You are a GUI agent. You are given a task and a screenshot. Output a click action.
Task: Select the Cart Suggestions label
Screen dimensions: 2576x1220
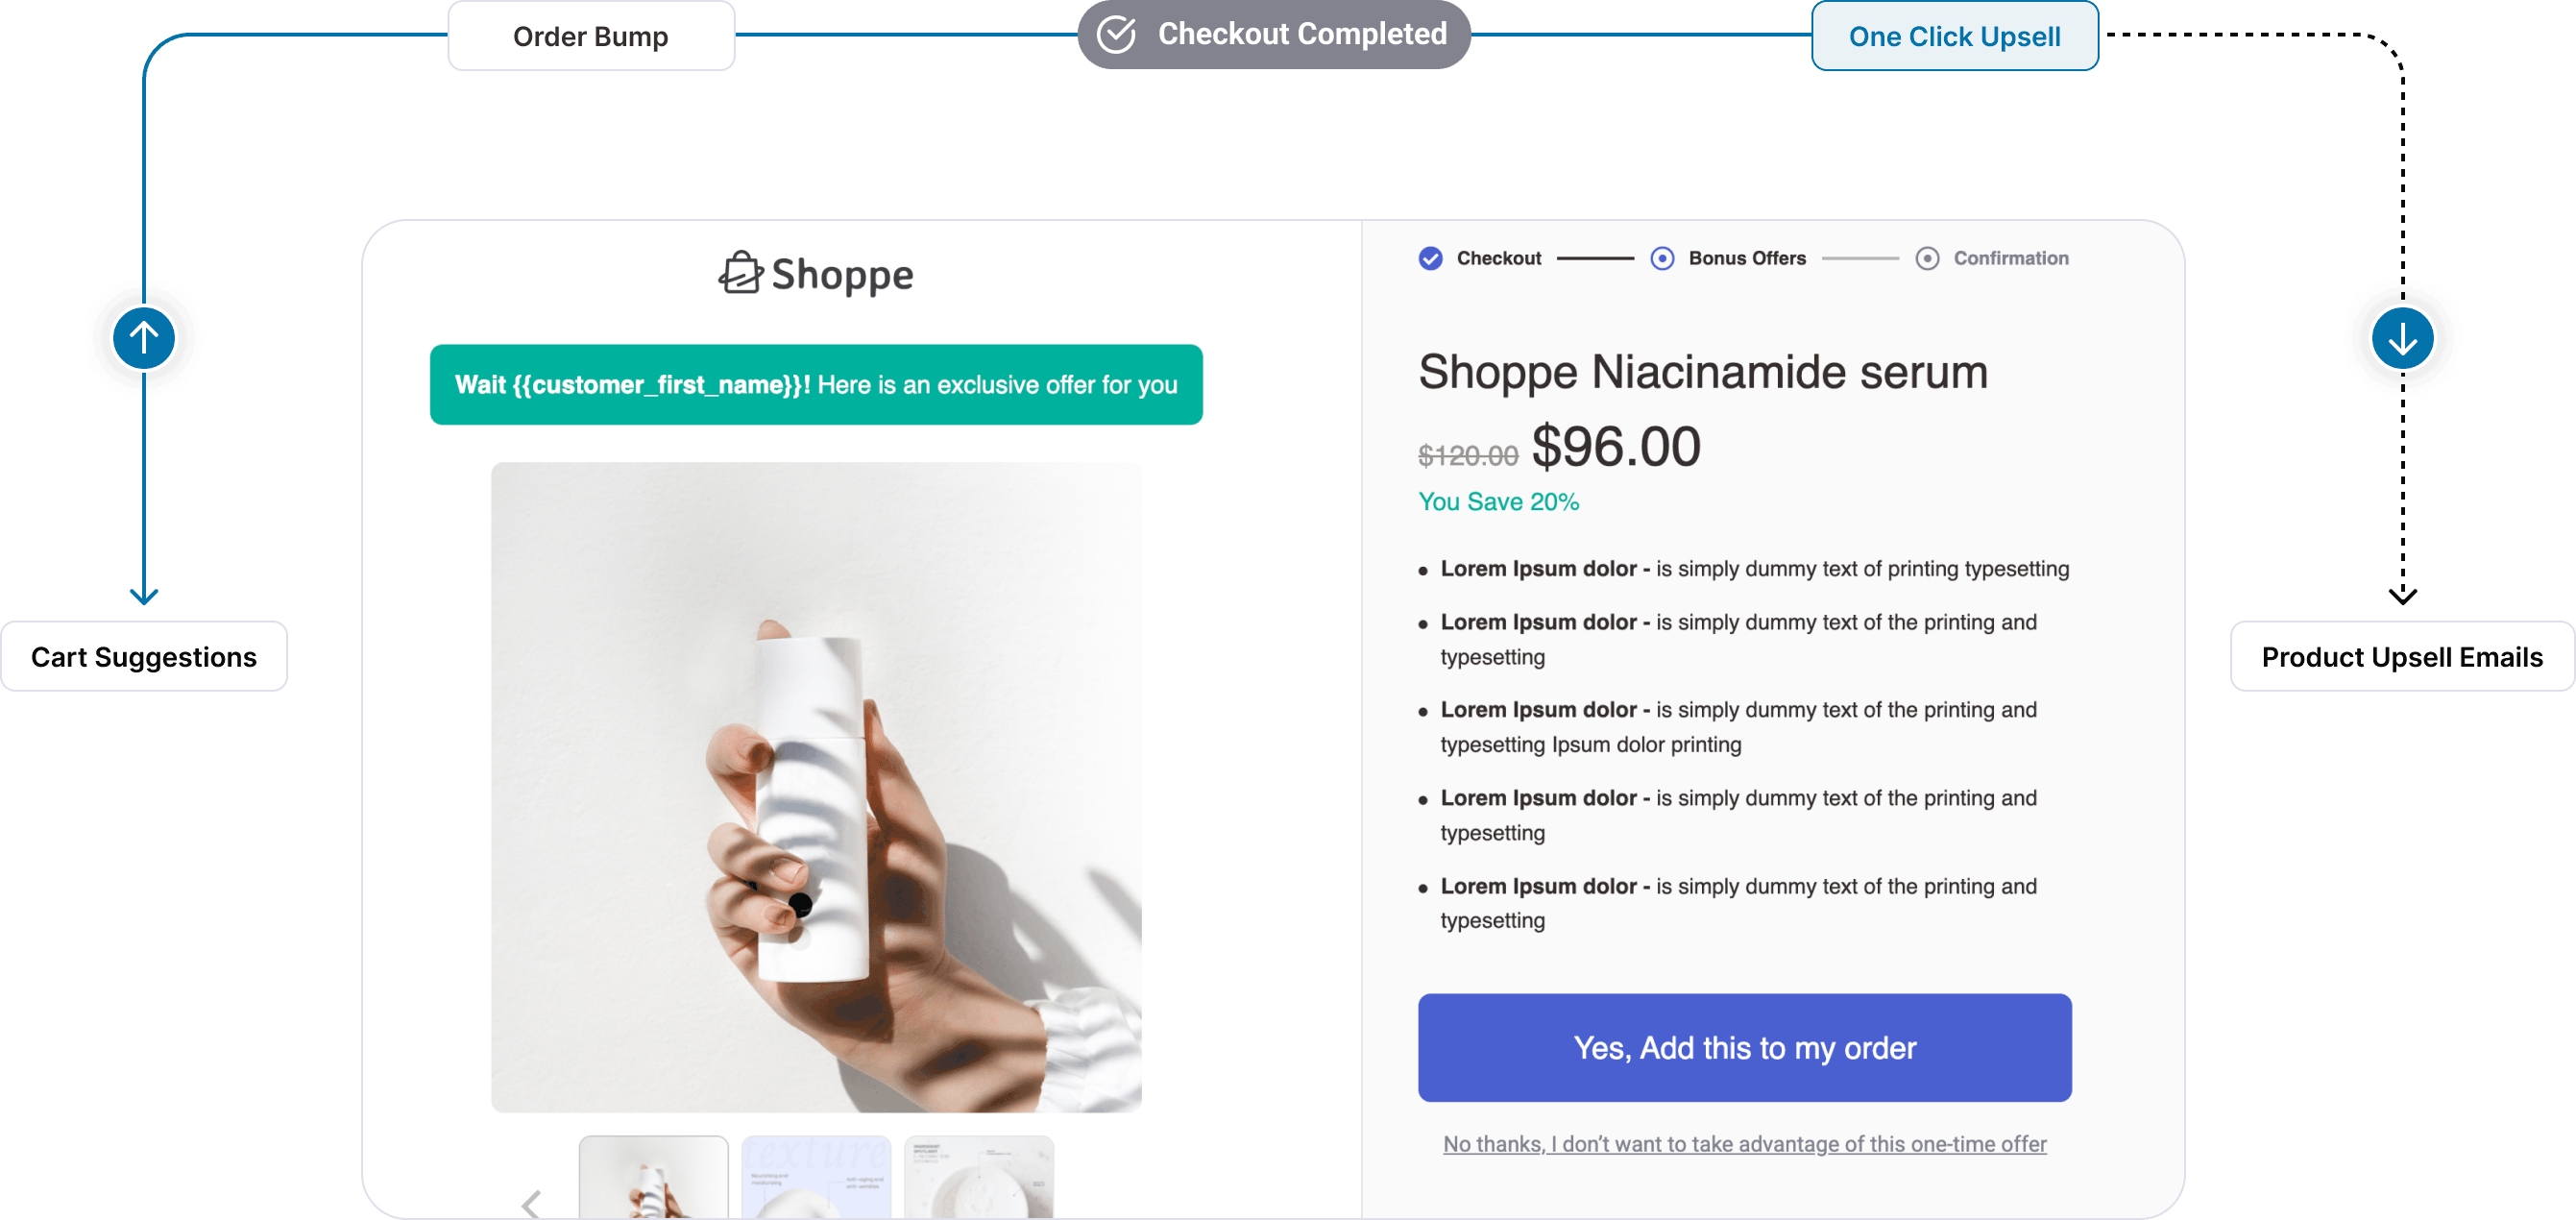144,656
